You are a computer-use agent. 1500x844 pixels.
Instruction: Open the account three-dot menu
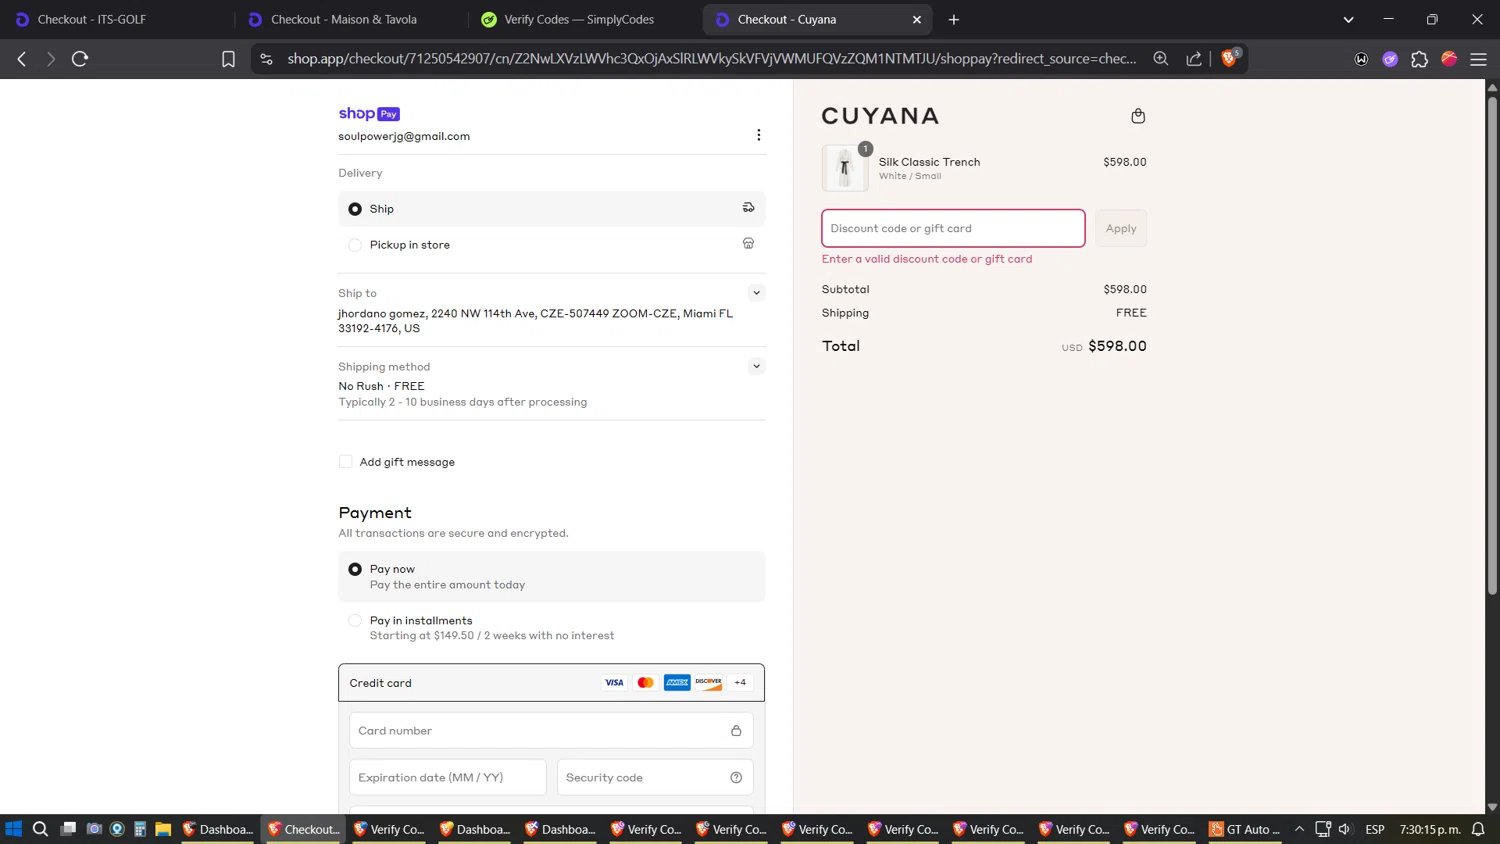[759, 135]
